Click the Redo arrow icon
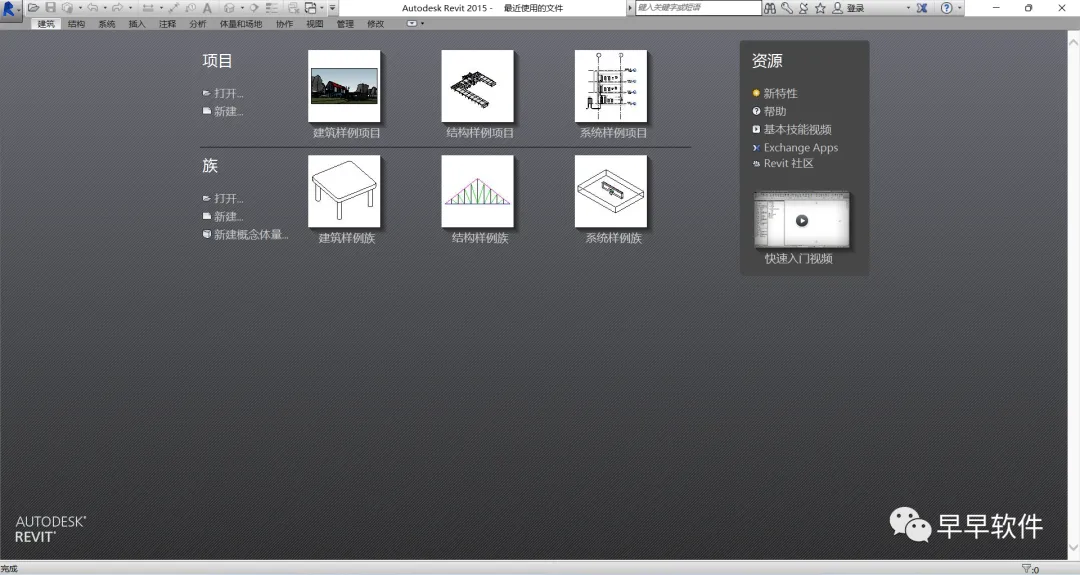This screenshot has height=575, width=1080. 118,8
